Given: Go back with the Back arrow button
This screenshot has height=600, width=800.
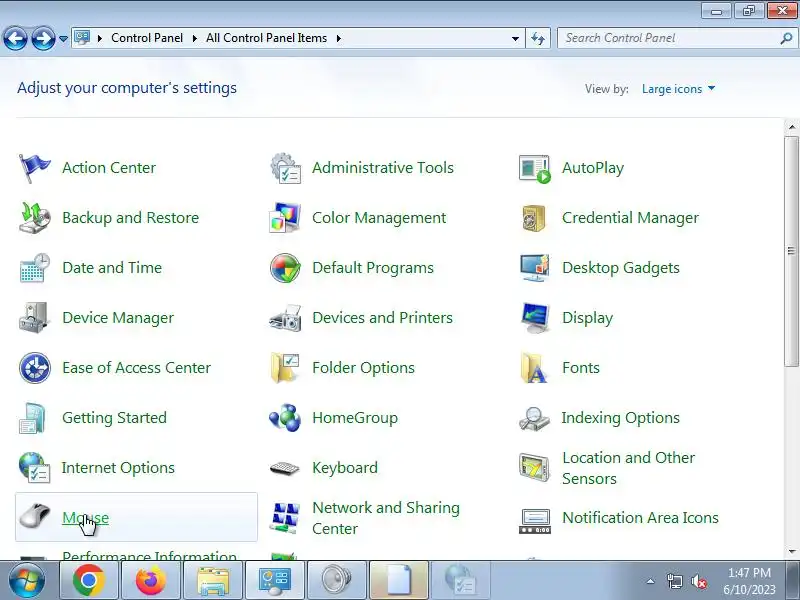Looking at the screenshot, I should 15,38.
